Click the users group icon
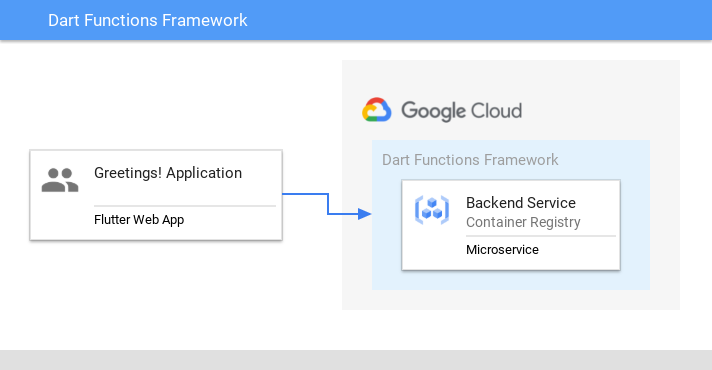The height and width of the screenshot is (370, 712). click(60, 180)
